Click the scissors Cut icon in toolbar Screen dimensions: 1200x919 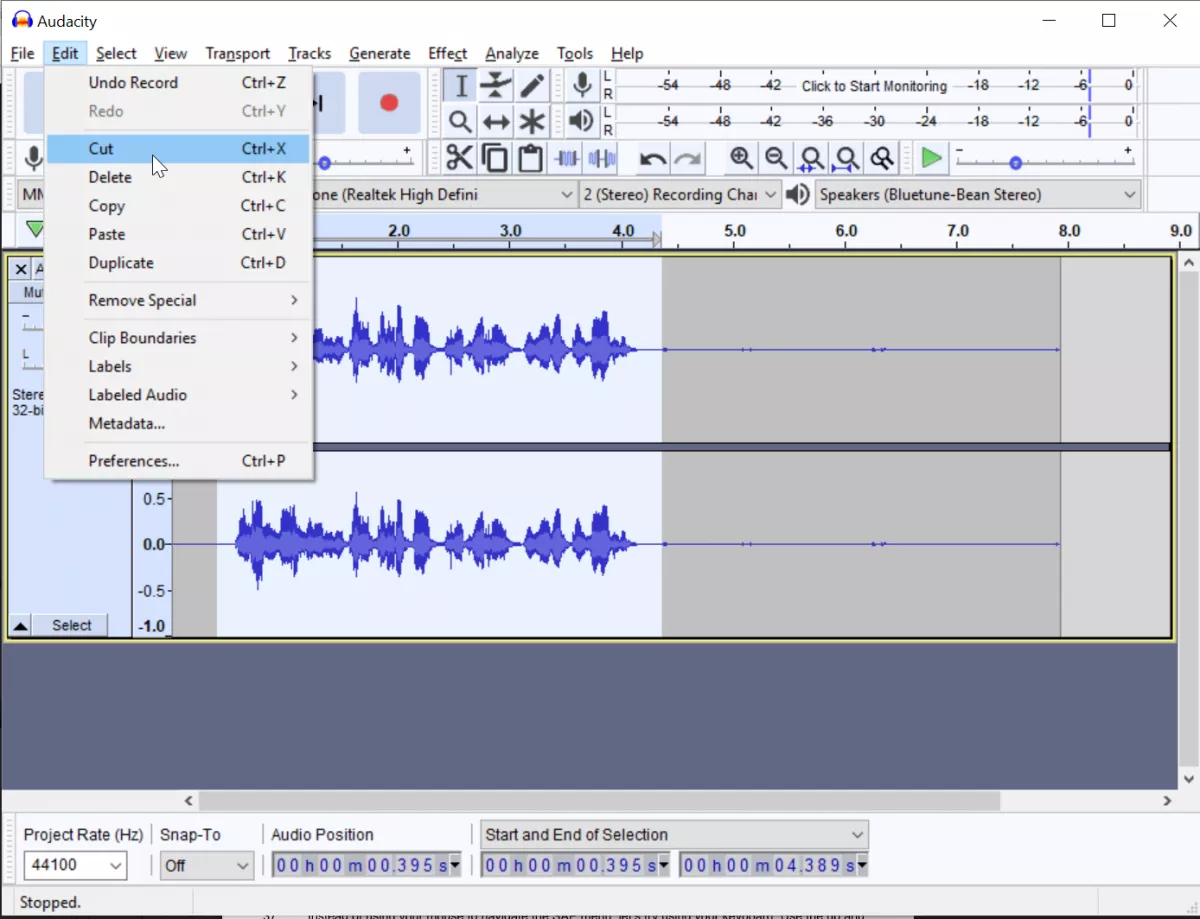coord(459,158)
